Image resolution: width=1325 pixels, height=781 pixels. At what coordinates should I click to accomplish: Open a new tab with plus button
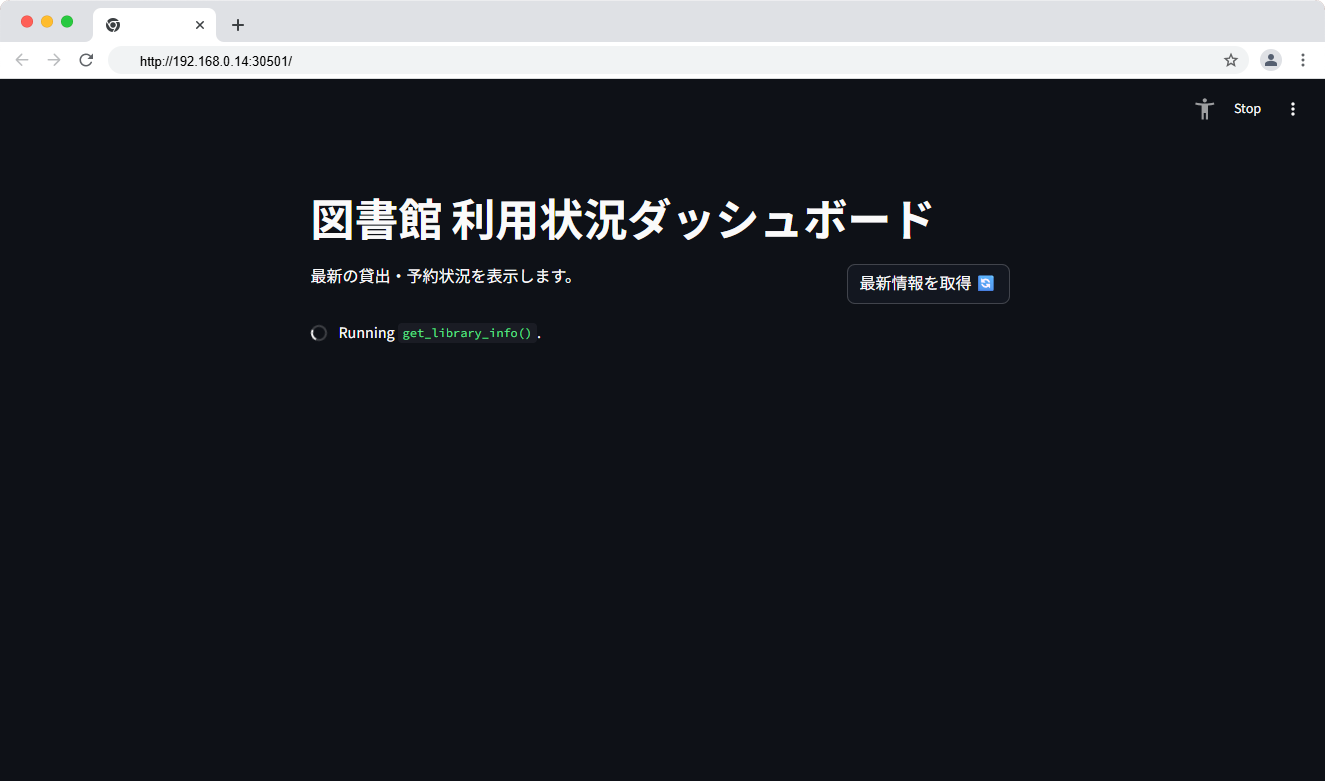(x=238, y=25)
